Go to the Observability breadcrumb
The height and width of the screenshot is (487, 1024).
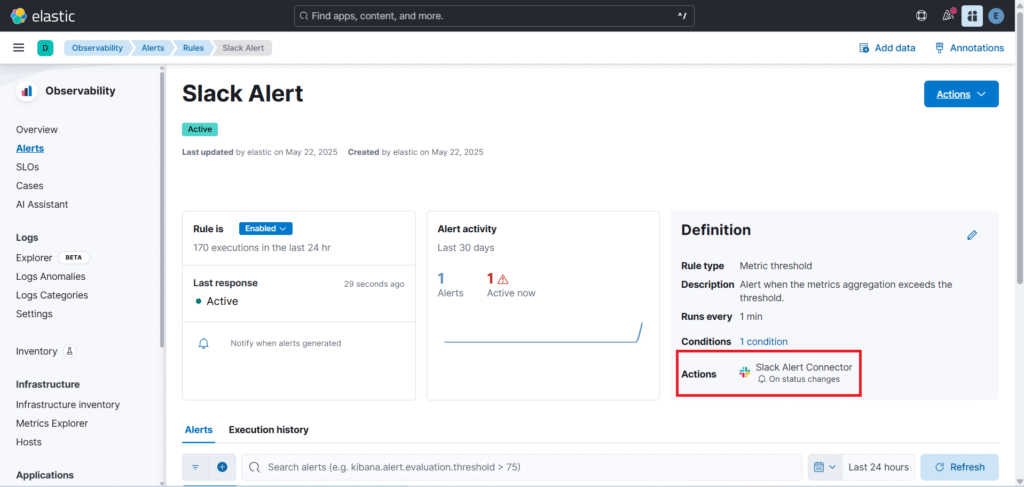coord(97,48)
